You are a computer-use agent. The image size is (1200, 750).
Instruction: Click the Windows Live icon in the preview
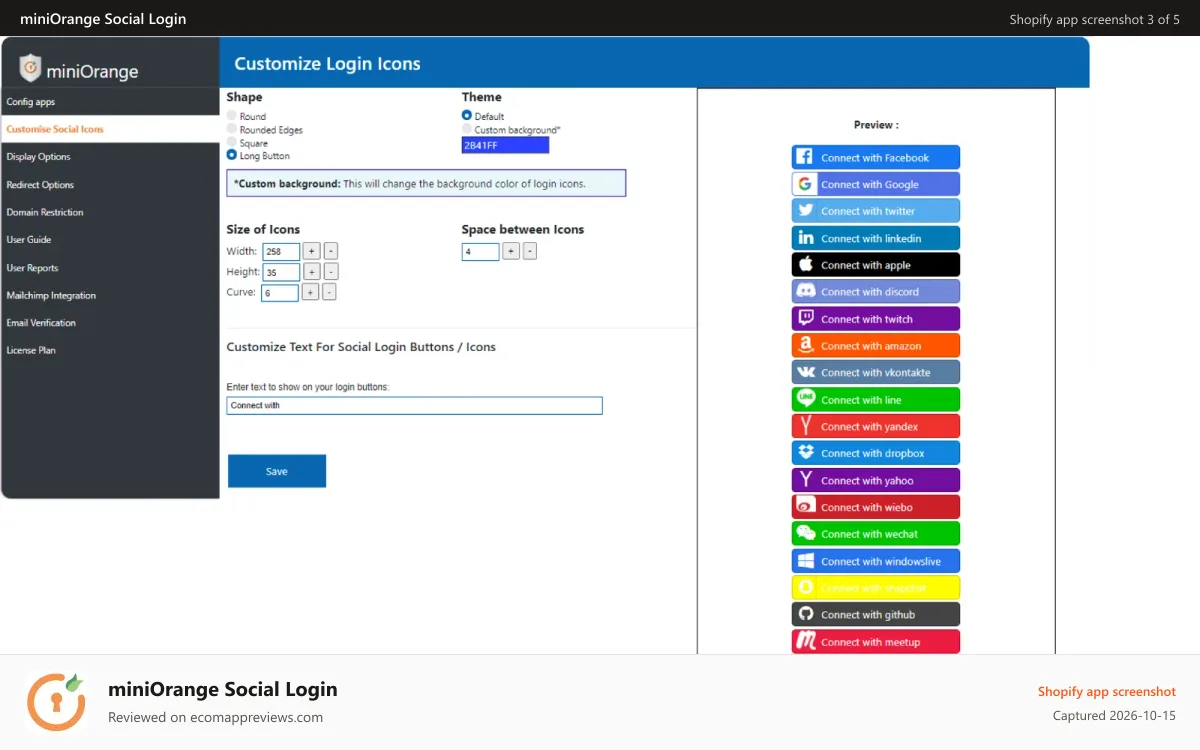[x=805, y=561]
